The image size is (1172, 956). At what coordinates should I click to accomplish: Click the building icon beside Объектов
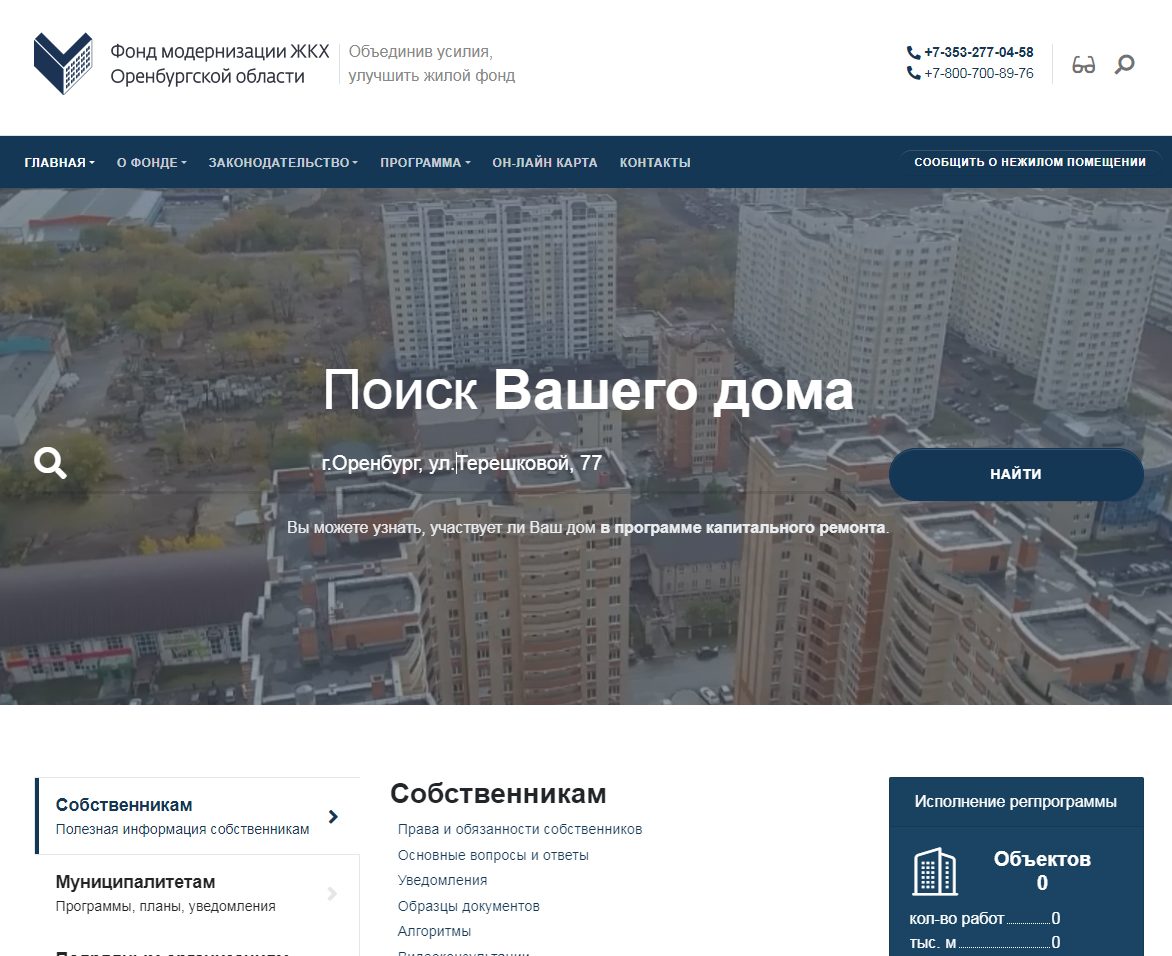point(934,872)
